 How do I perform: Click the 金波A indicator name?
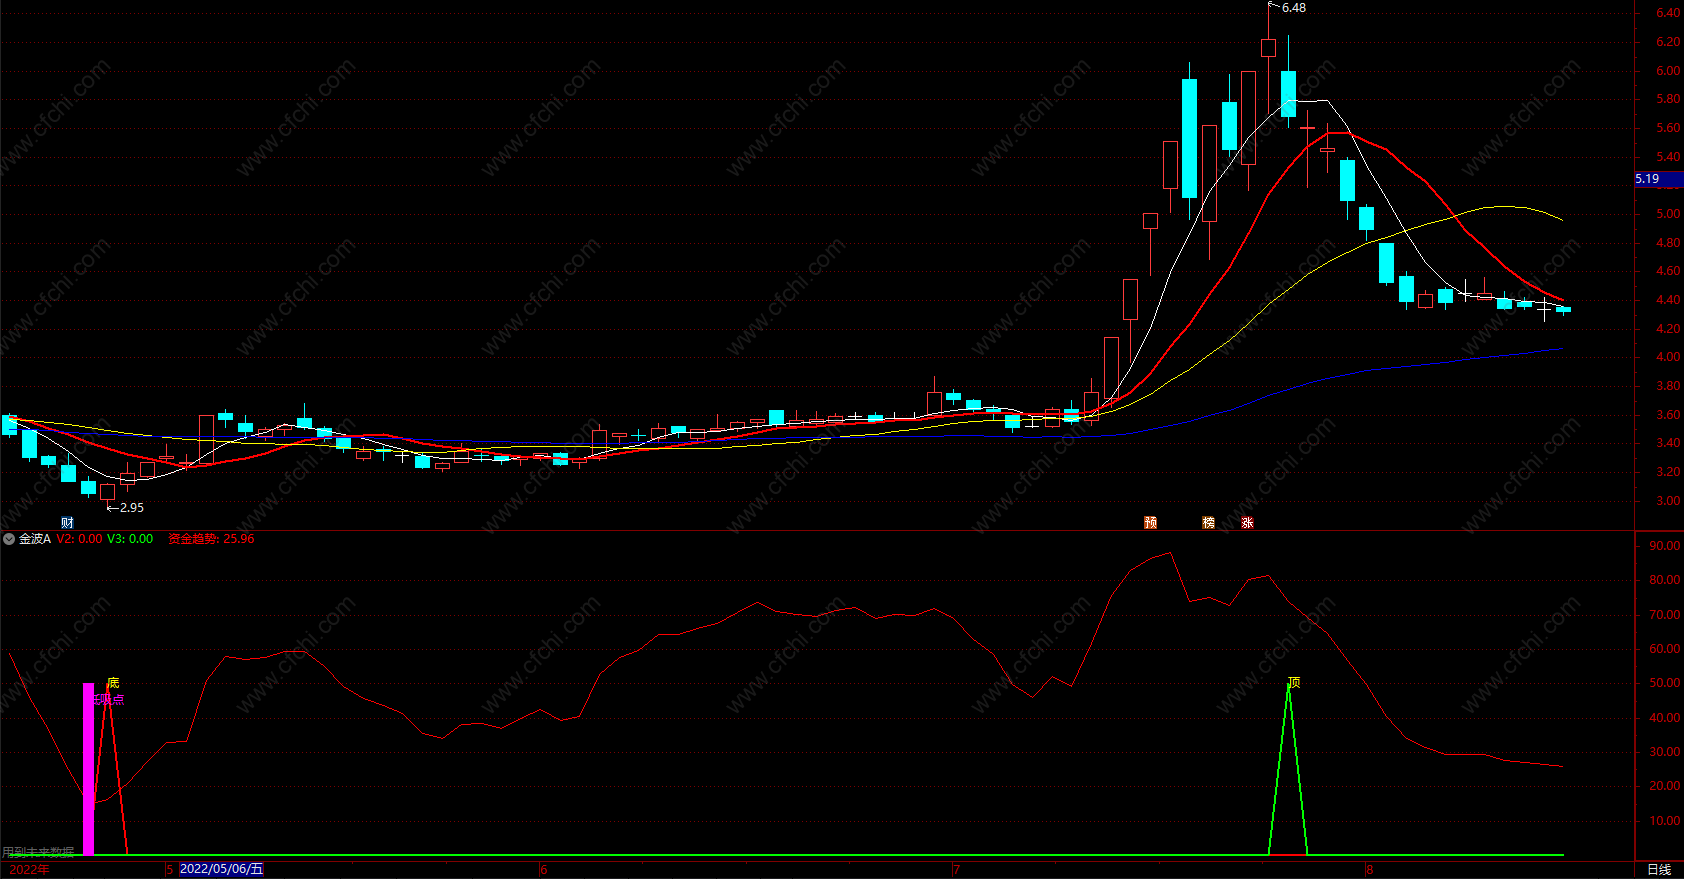[35, 539]
